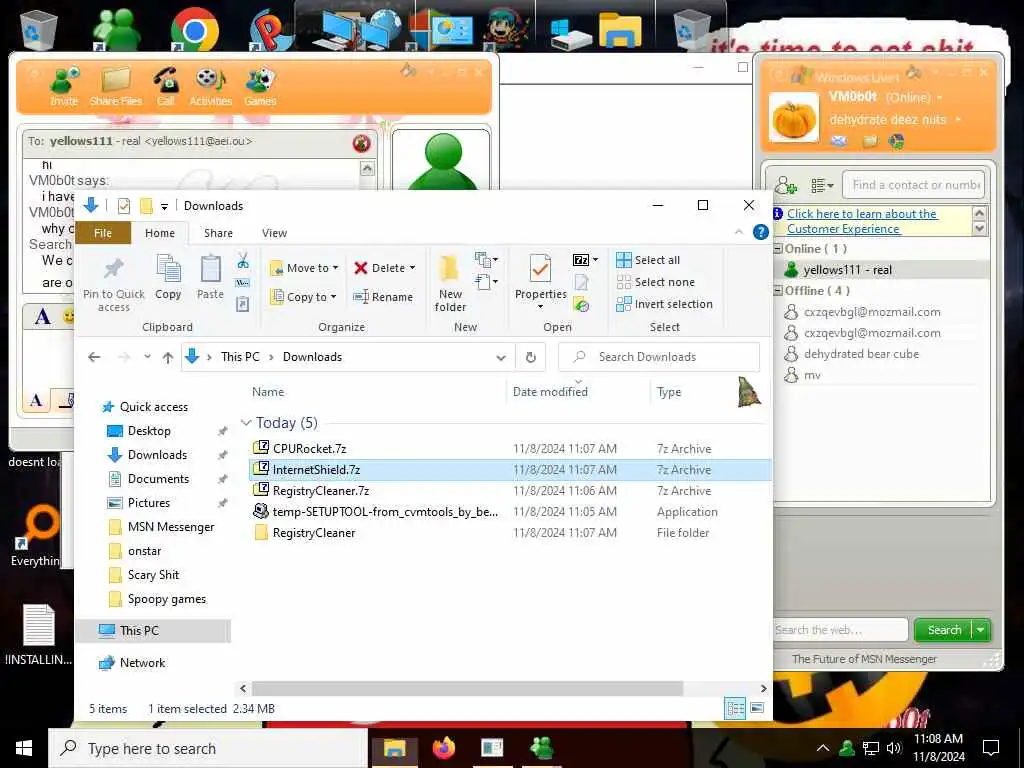Image resolution: width=1024 pixels, height=768 pixels.
Task: Open the Move to dropdown
Action: (304, 268)
